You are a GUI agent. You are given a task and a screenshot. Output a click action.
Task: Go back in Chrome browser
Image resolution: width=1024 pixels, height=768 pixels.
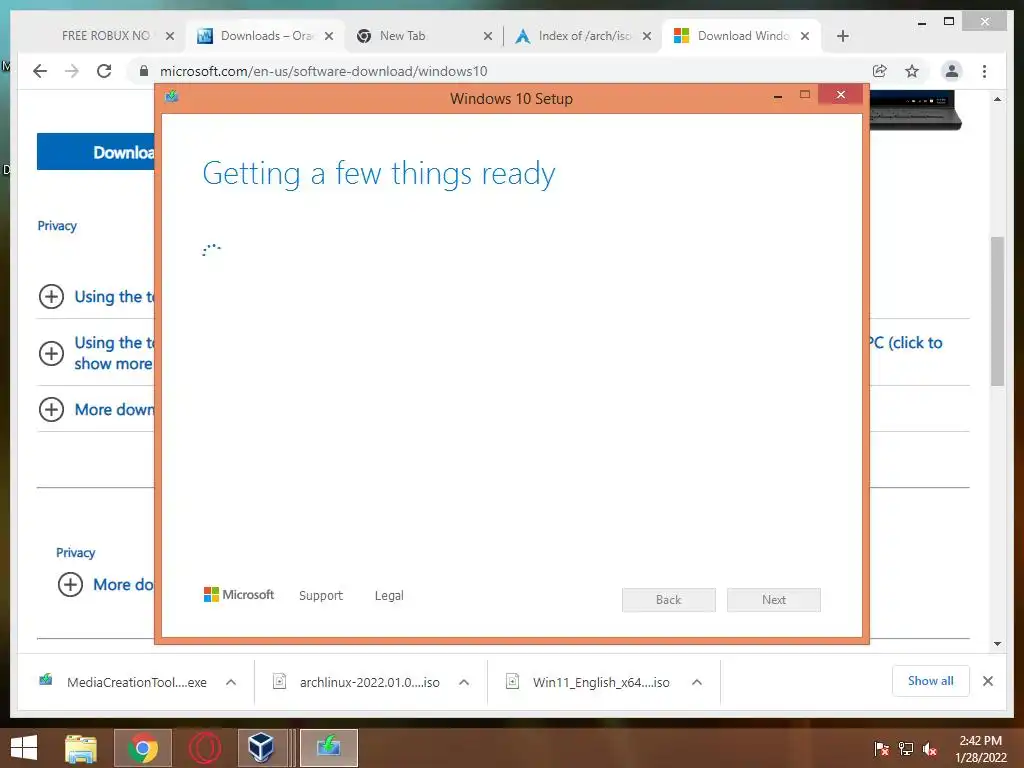(x=40, y=71)
